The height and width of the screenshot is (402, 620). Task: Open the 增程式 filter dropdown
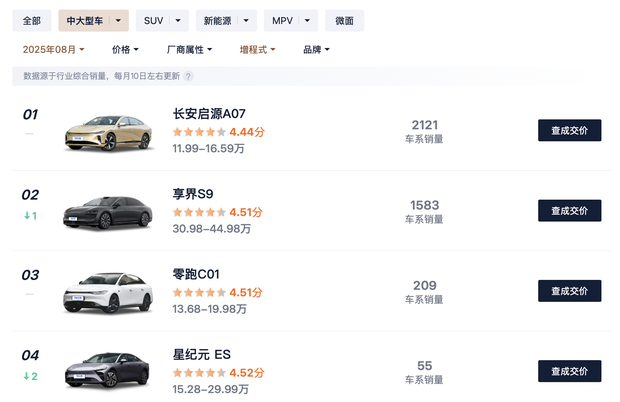[x=257, y=49]
